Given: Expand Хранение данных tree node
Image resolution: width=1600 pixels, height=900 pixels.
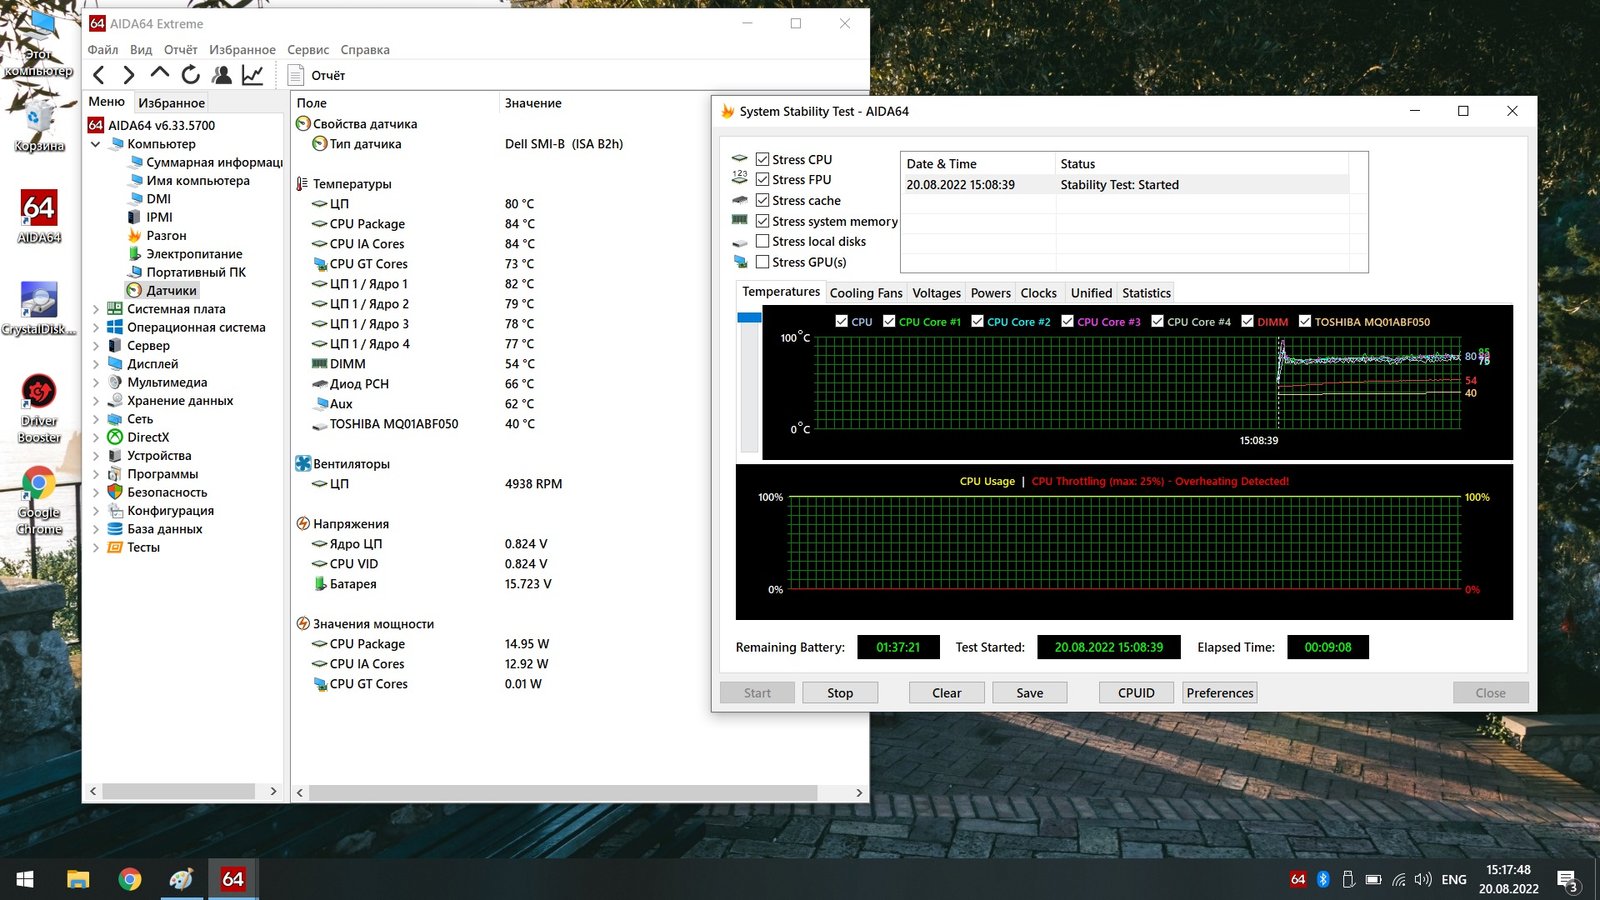Looking at the screenshot, I should pyautogui.click(x=96, y=401).
